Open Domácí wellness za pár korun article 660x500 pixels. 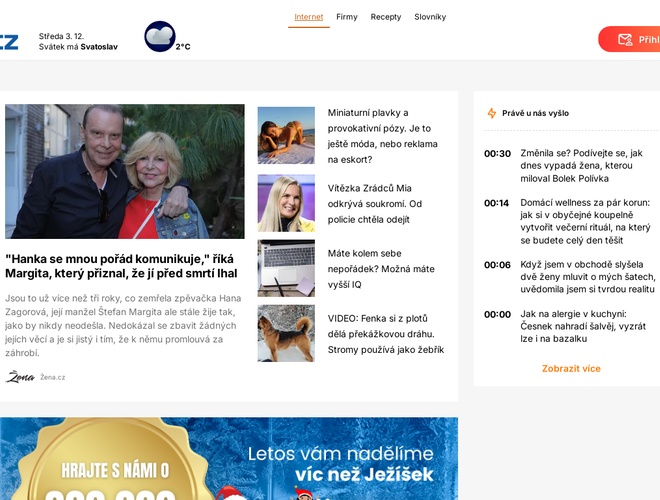click(x=585, y=221)
